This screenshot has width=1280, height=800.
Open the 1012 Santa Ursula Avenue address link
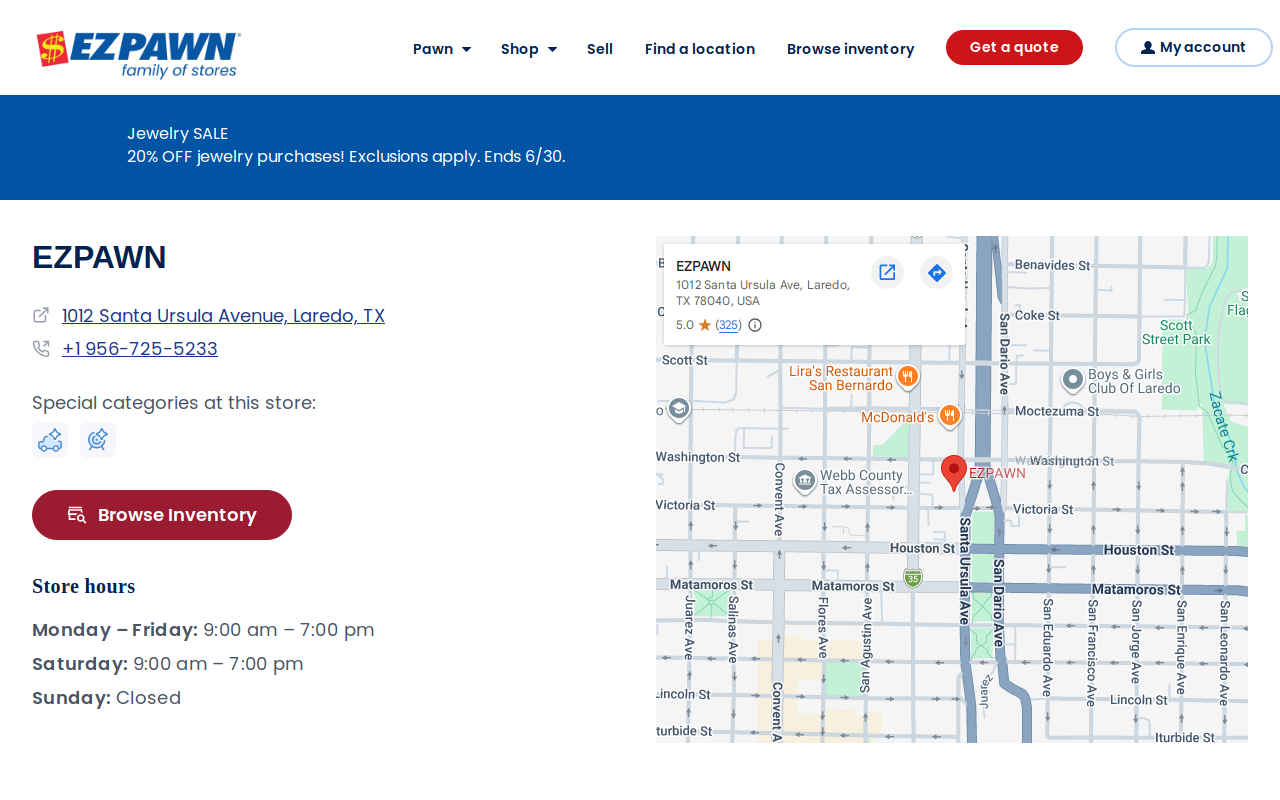tap(223, 316)
